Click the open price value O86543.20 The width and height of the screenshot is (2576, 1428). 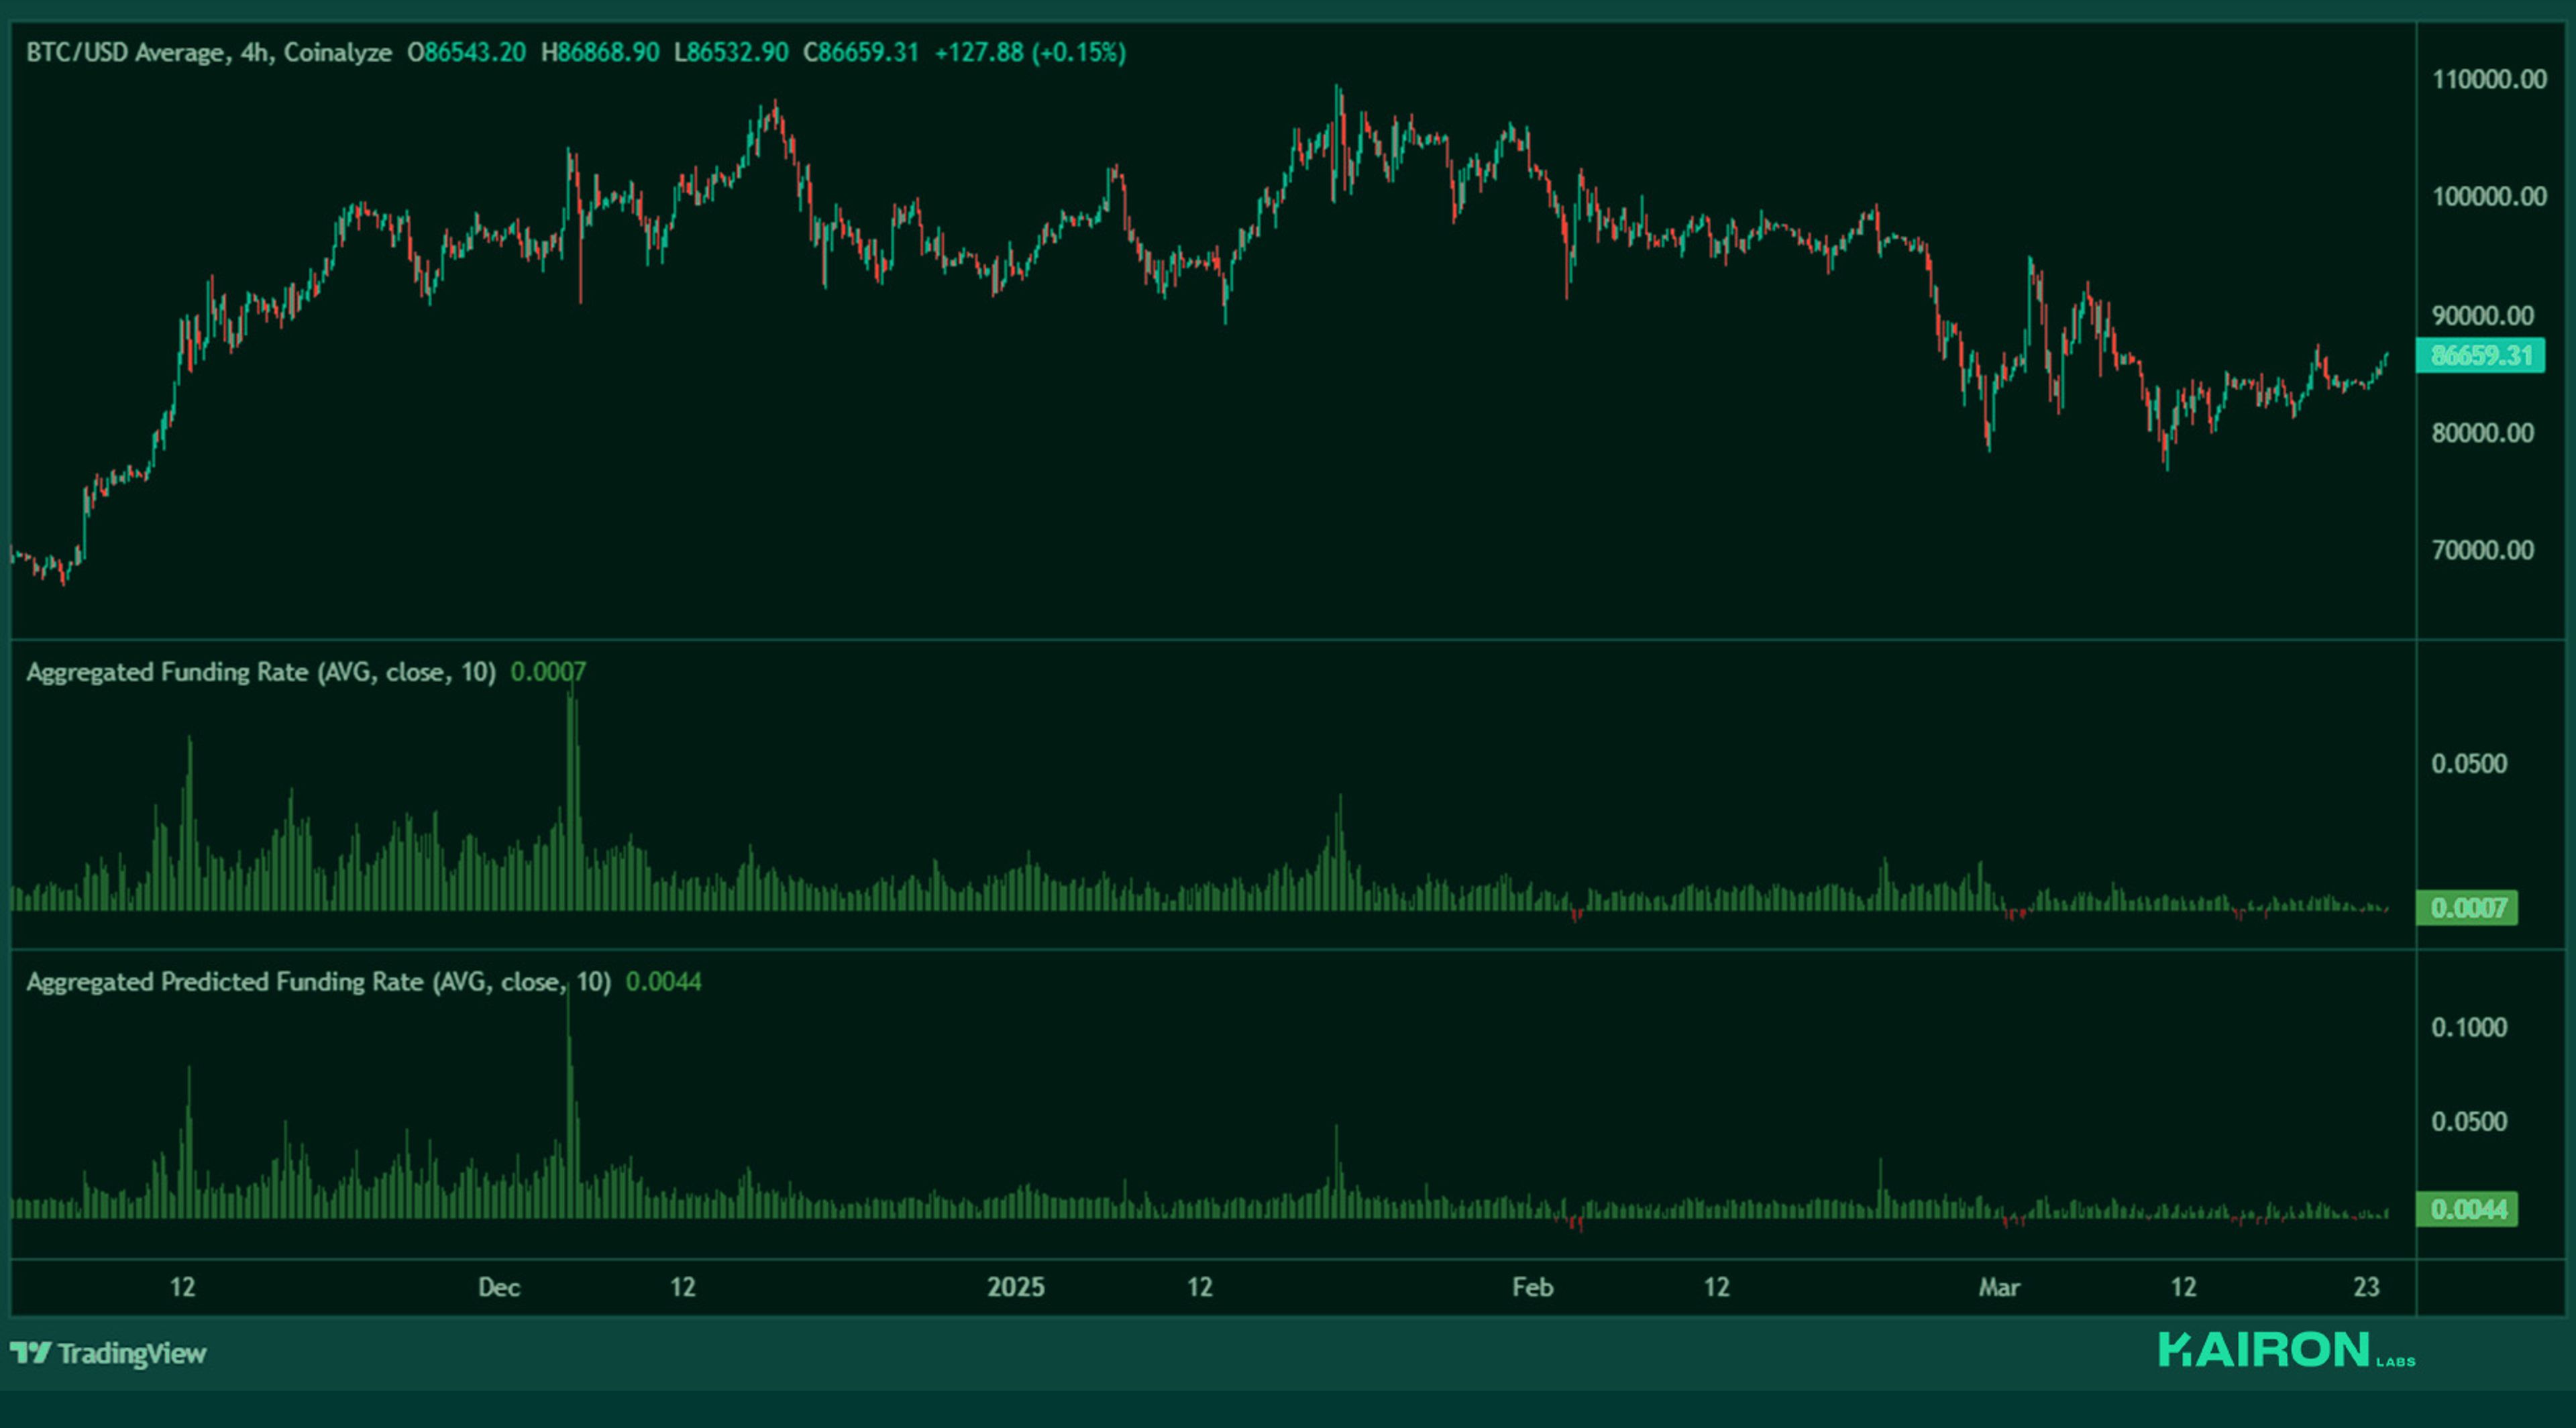[466, 53]
